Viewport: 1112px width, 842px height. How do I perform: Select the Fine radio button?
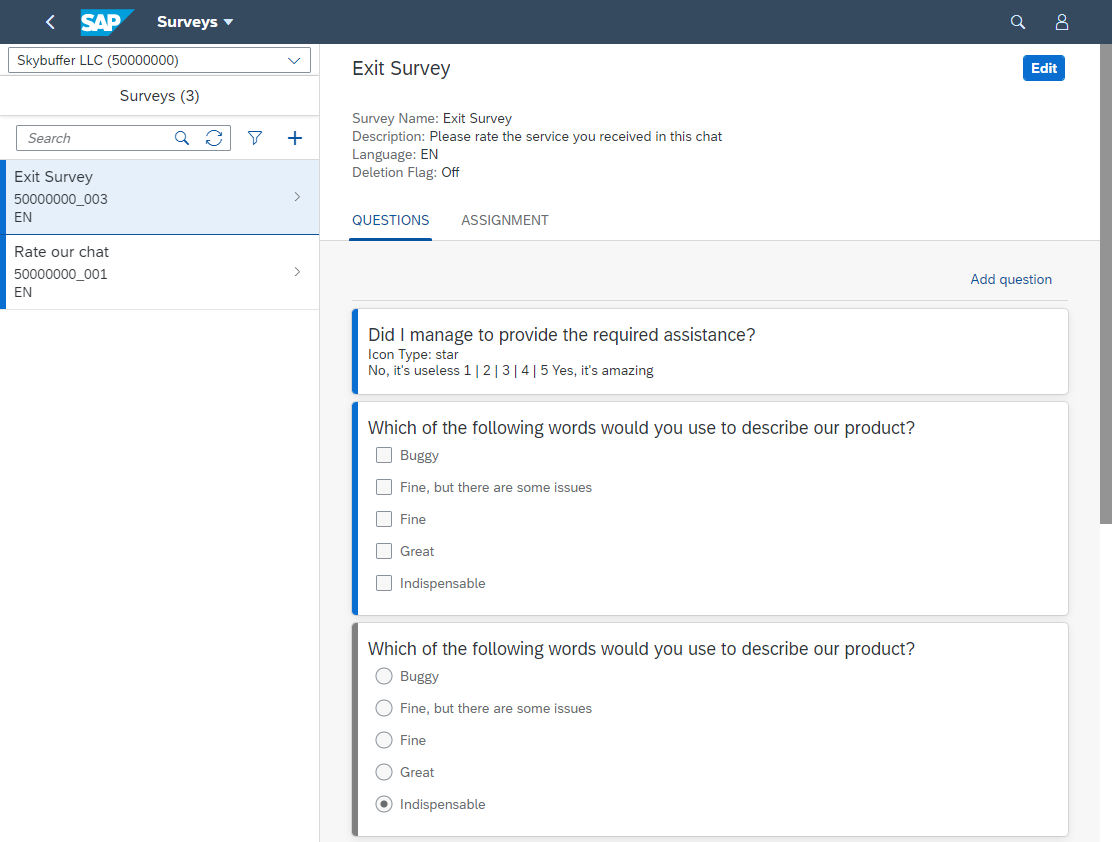tap(384, 740)
